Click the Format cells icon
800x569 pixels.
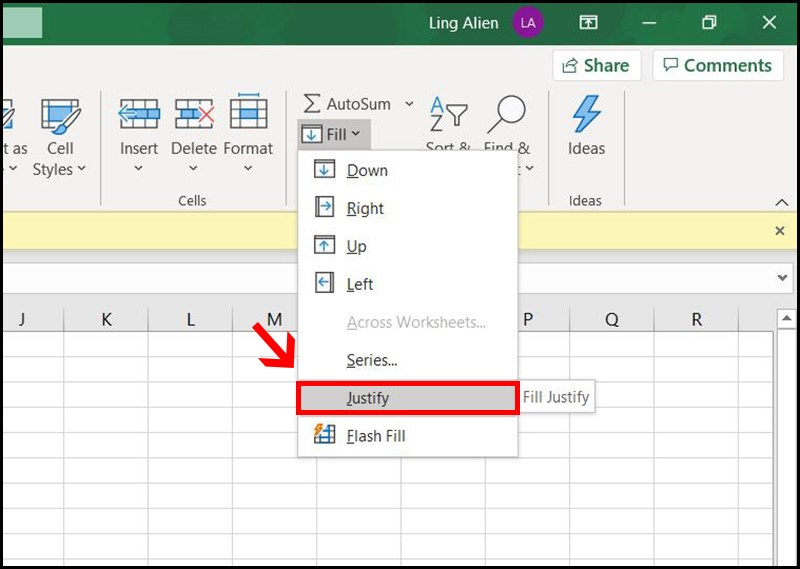tap(248, 111)
